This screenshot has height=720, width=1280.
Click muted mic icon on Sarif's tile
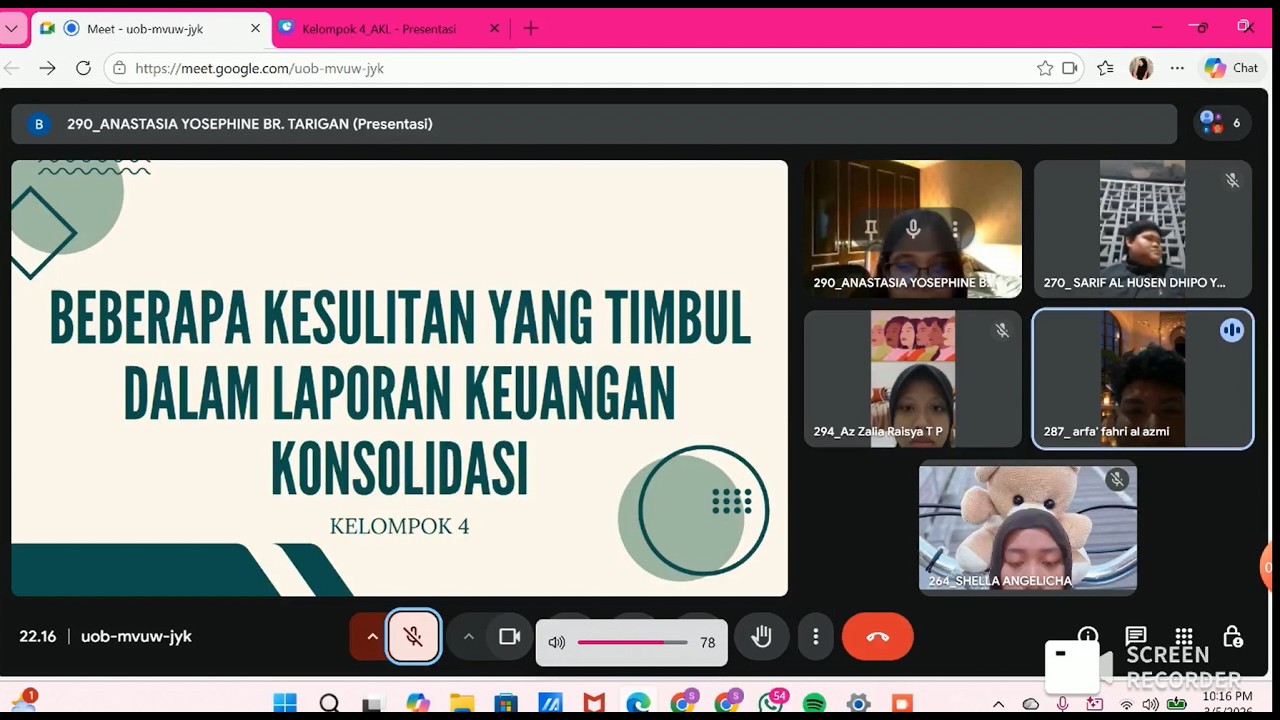tap(1232, 180)
